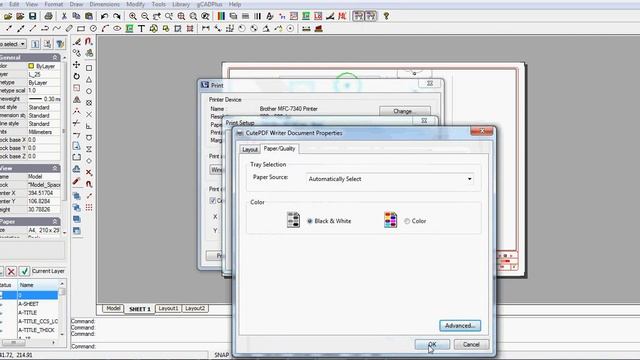The width and height of the screenshot is (640, 360).
Task: Select the SHEET 1 tab
Action: point(140,309)
